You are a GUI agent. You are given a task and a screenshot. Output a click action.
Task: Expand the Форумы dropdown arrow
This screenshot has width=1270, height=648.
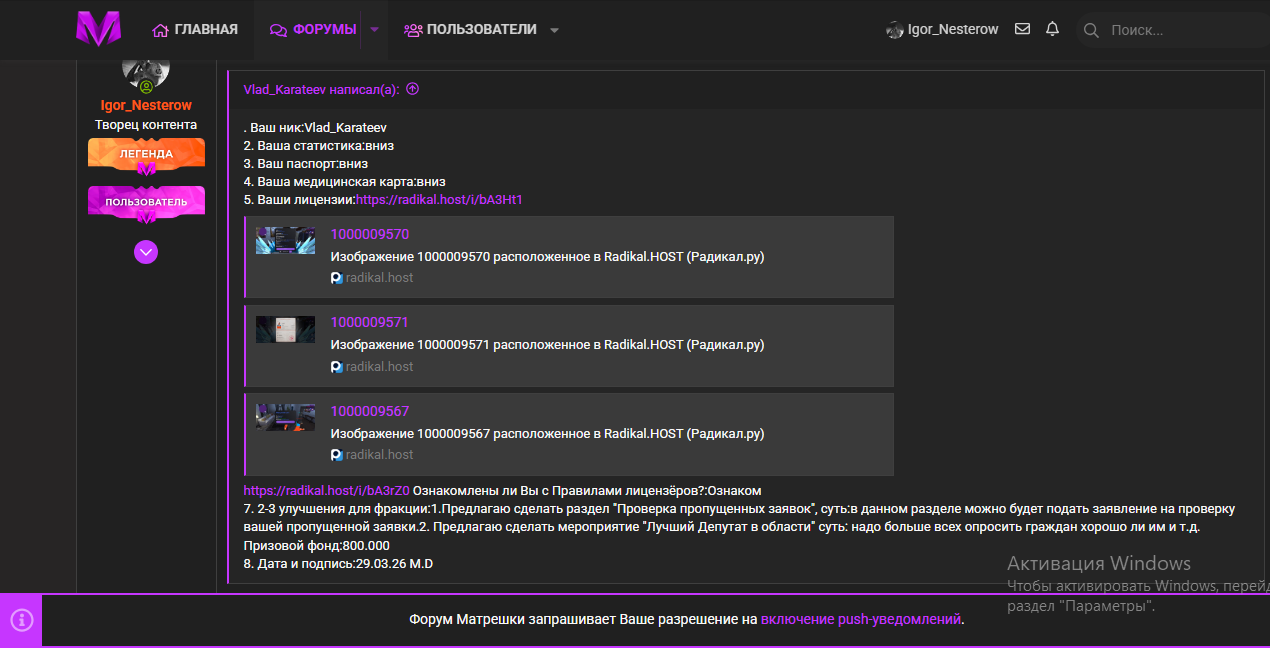click(x=375, y=30)
